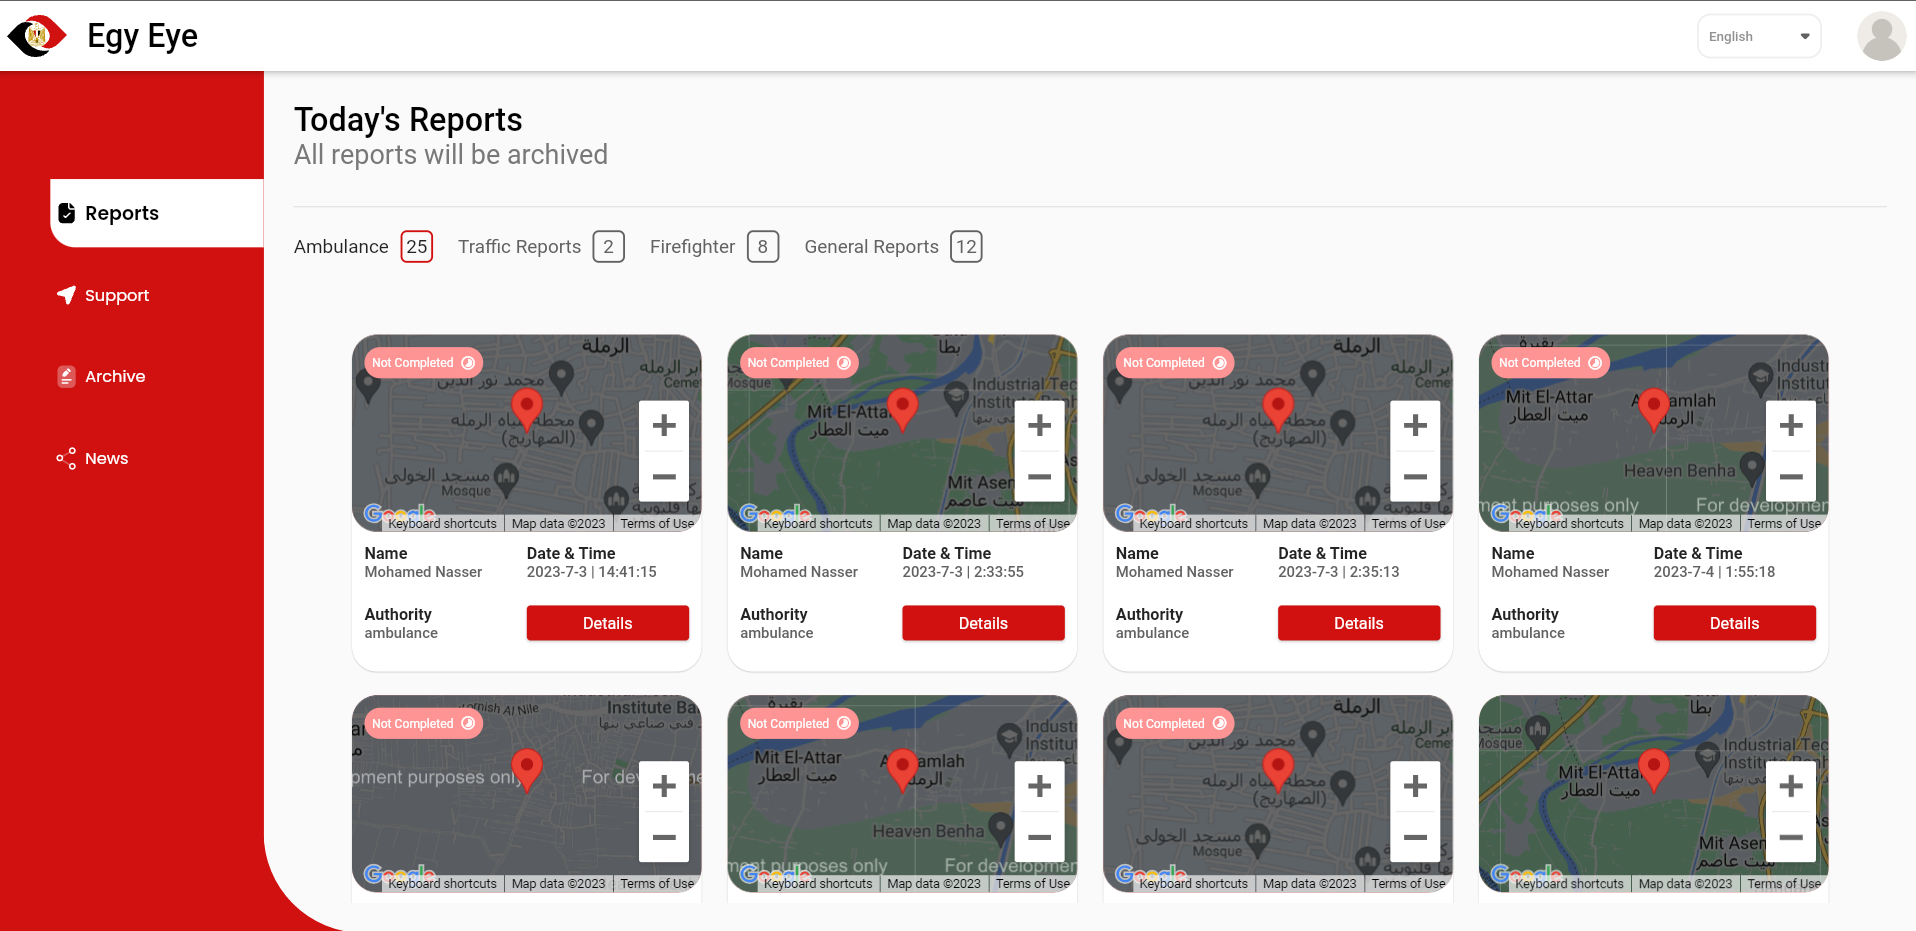
Task: Select the General Reports tab
Action: tap(893, 247)
